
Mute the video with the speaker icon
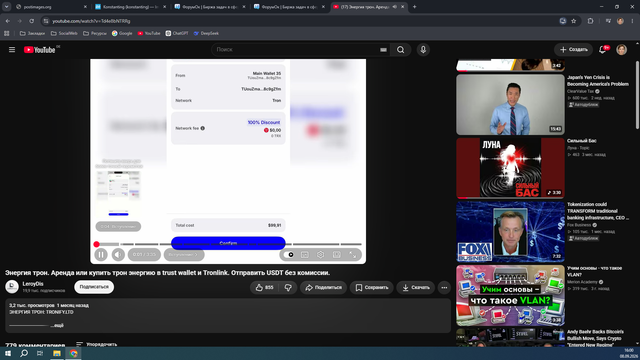pos(118,255)
